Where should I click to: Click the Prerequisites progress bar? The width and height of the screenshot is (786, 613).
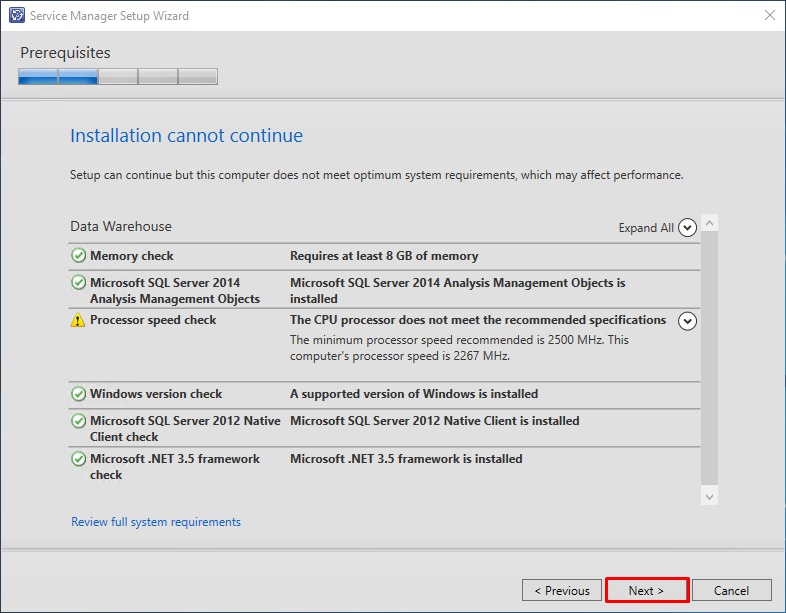point(118,76)
